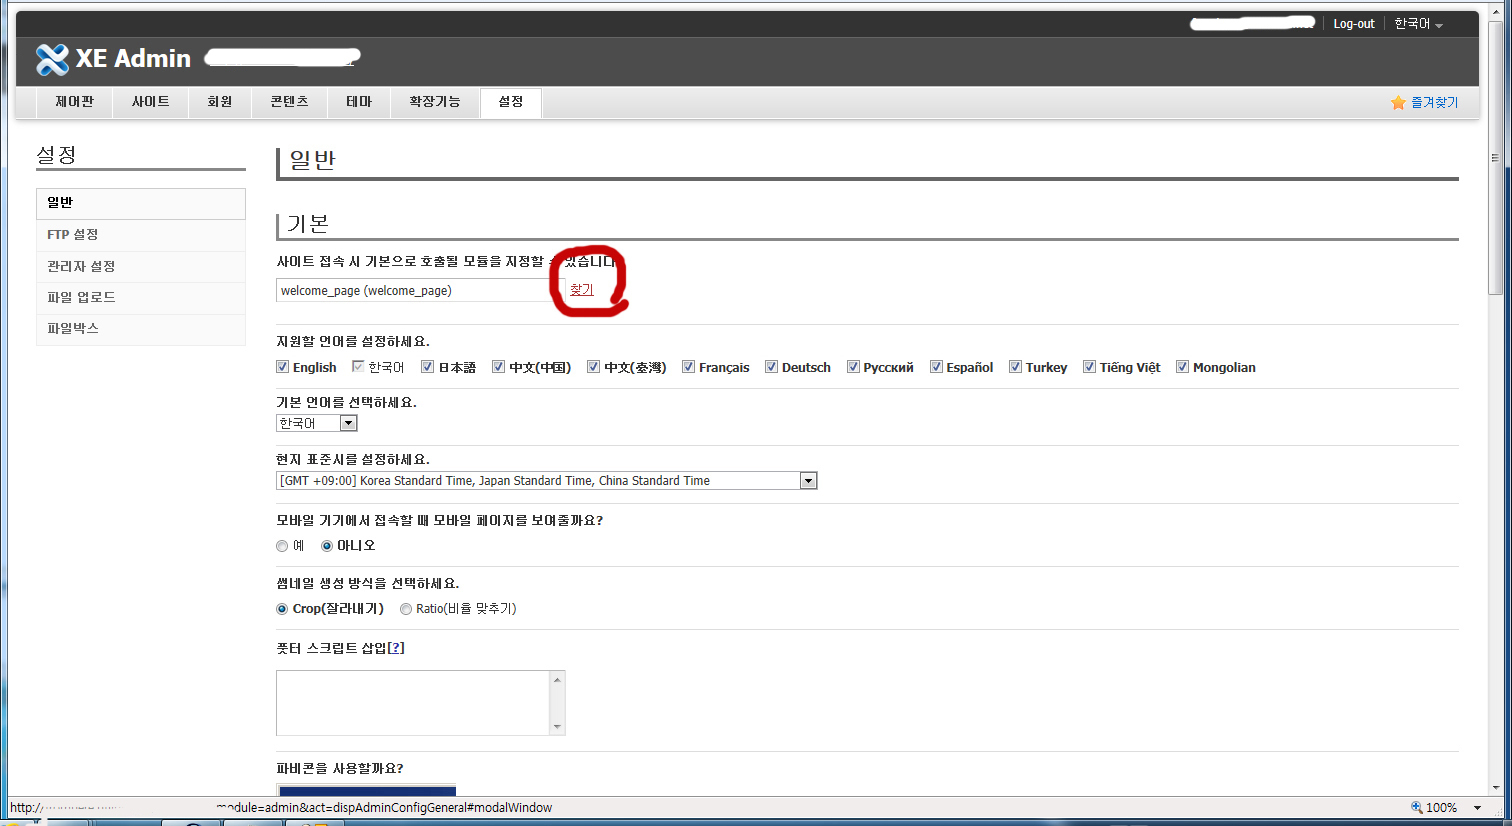
Task: Choose Ratio(비율 맞추기) thumbnail option
Action: 406,609
